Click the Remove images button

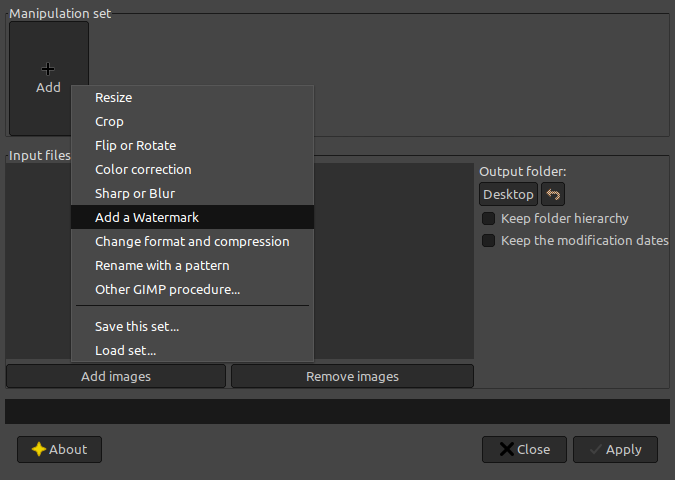pos(352,376)
